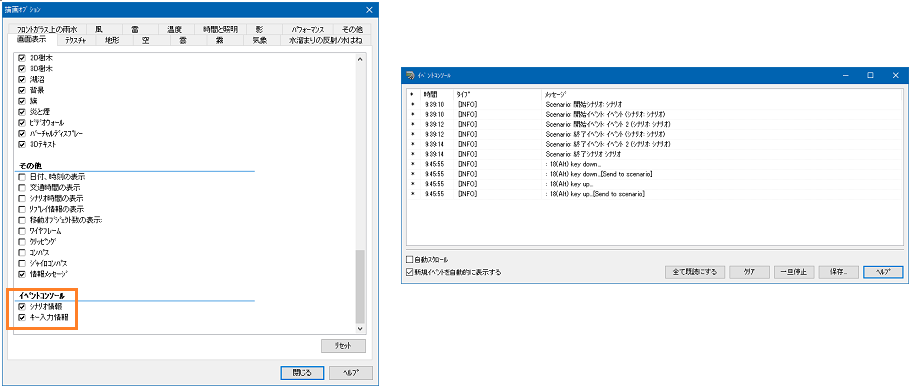The image size is (912, 389).
Task: Open the フロントガラス上の雨水 tab
Action: coord(47,29)
